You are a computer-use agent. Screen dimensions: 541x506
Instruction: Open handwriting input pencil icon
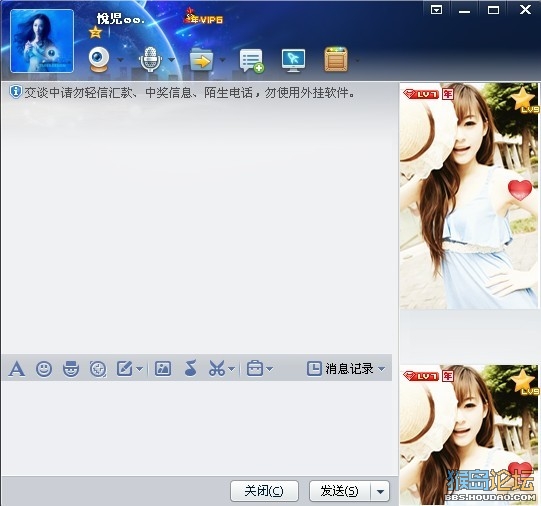coord(125,369)
